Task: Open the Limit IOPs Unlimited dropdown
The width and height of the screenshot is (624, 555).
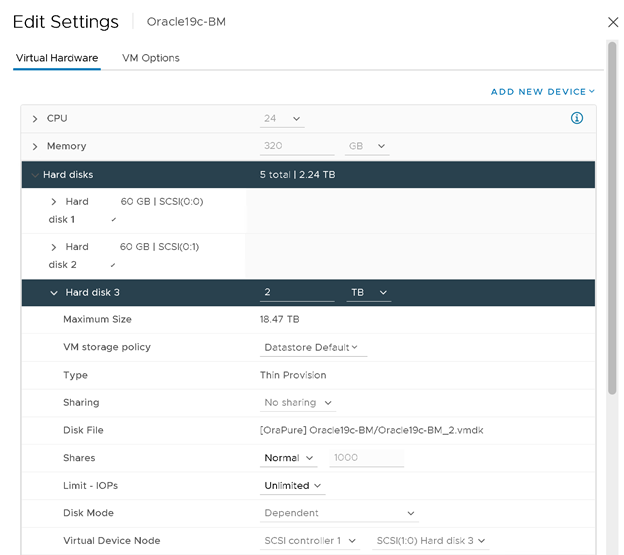Action: click(292, 486)
